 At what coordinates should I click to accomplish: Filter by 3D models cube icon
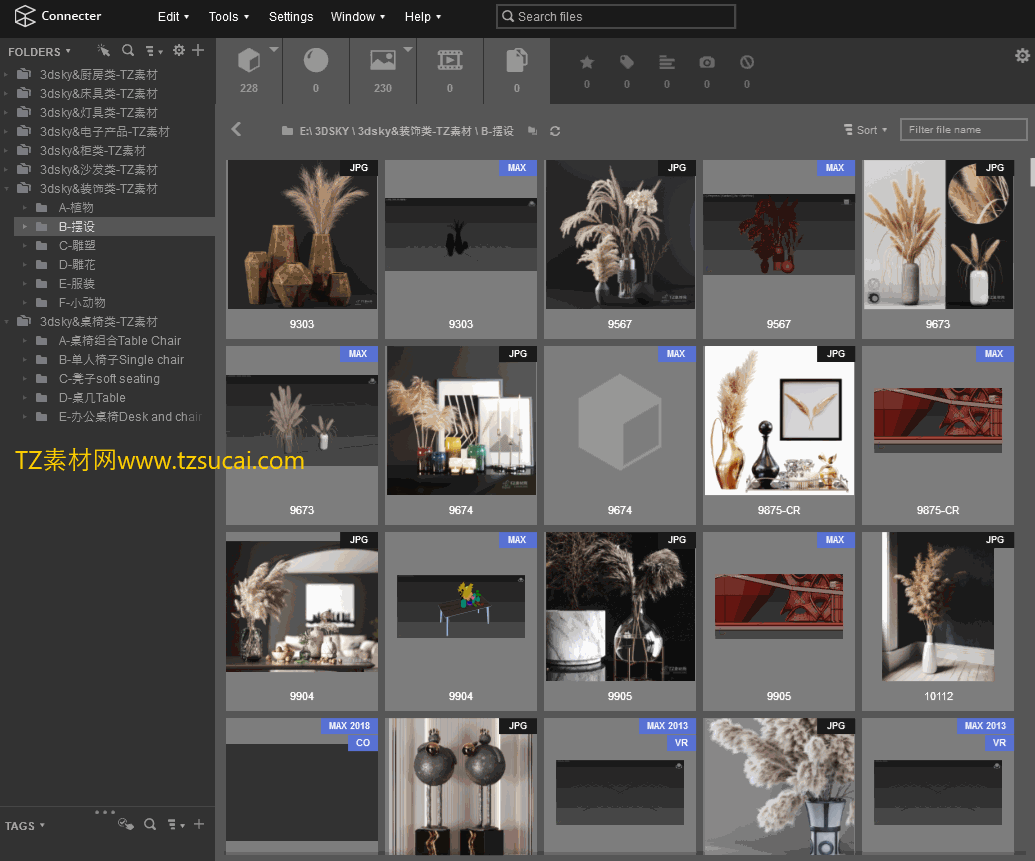click(249, 62)
